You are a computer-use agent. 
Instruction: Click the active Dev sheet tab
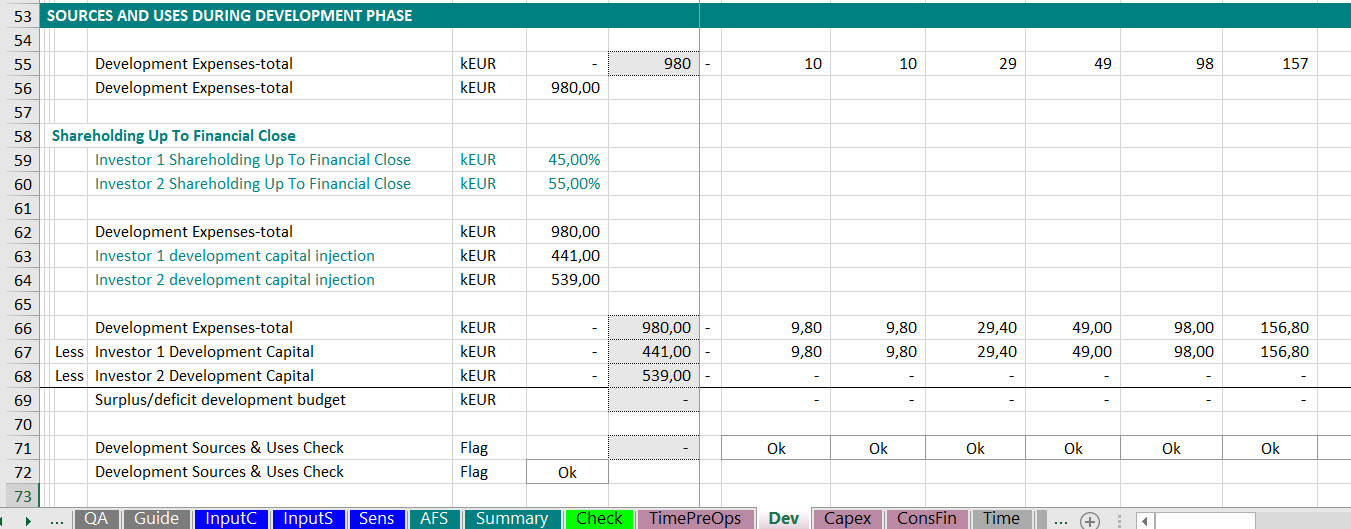coord(784,519)
